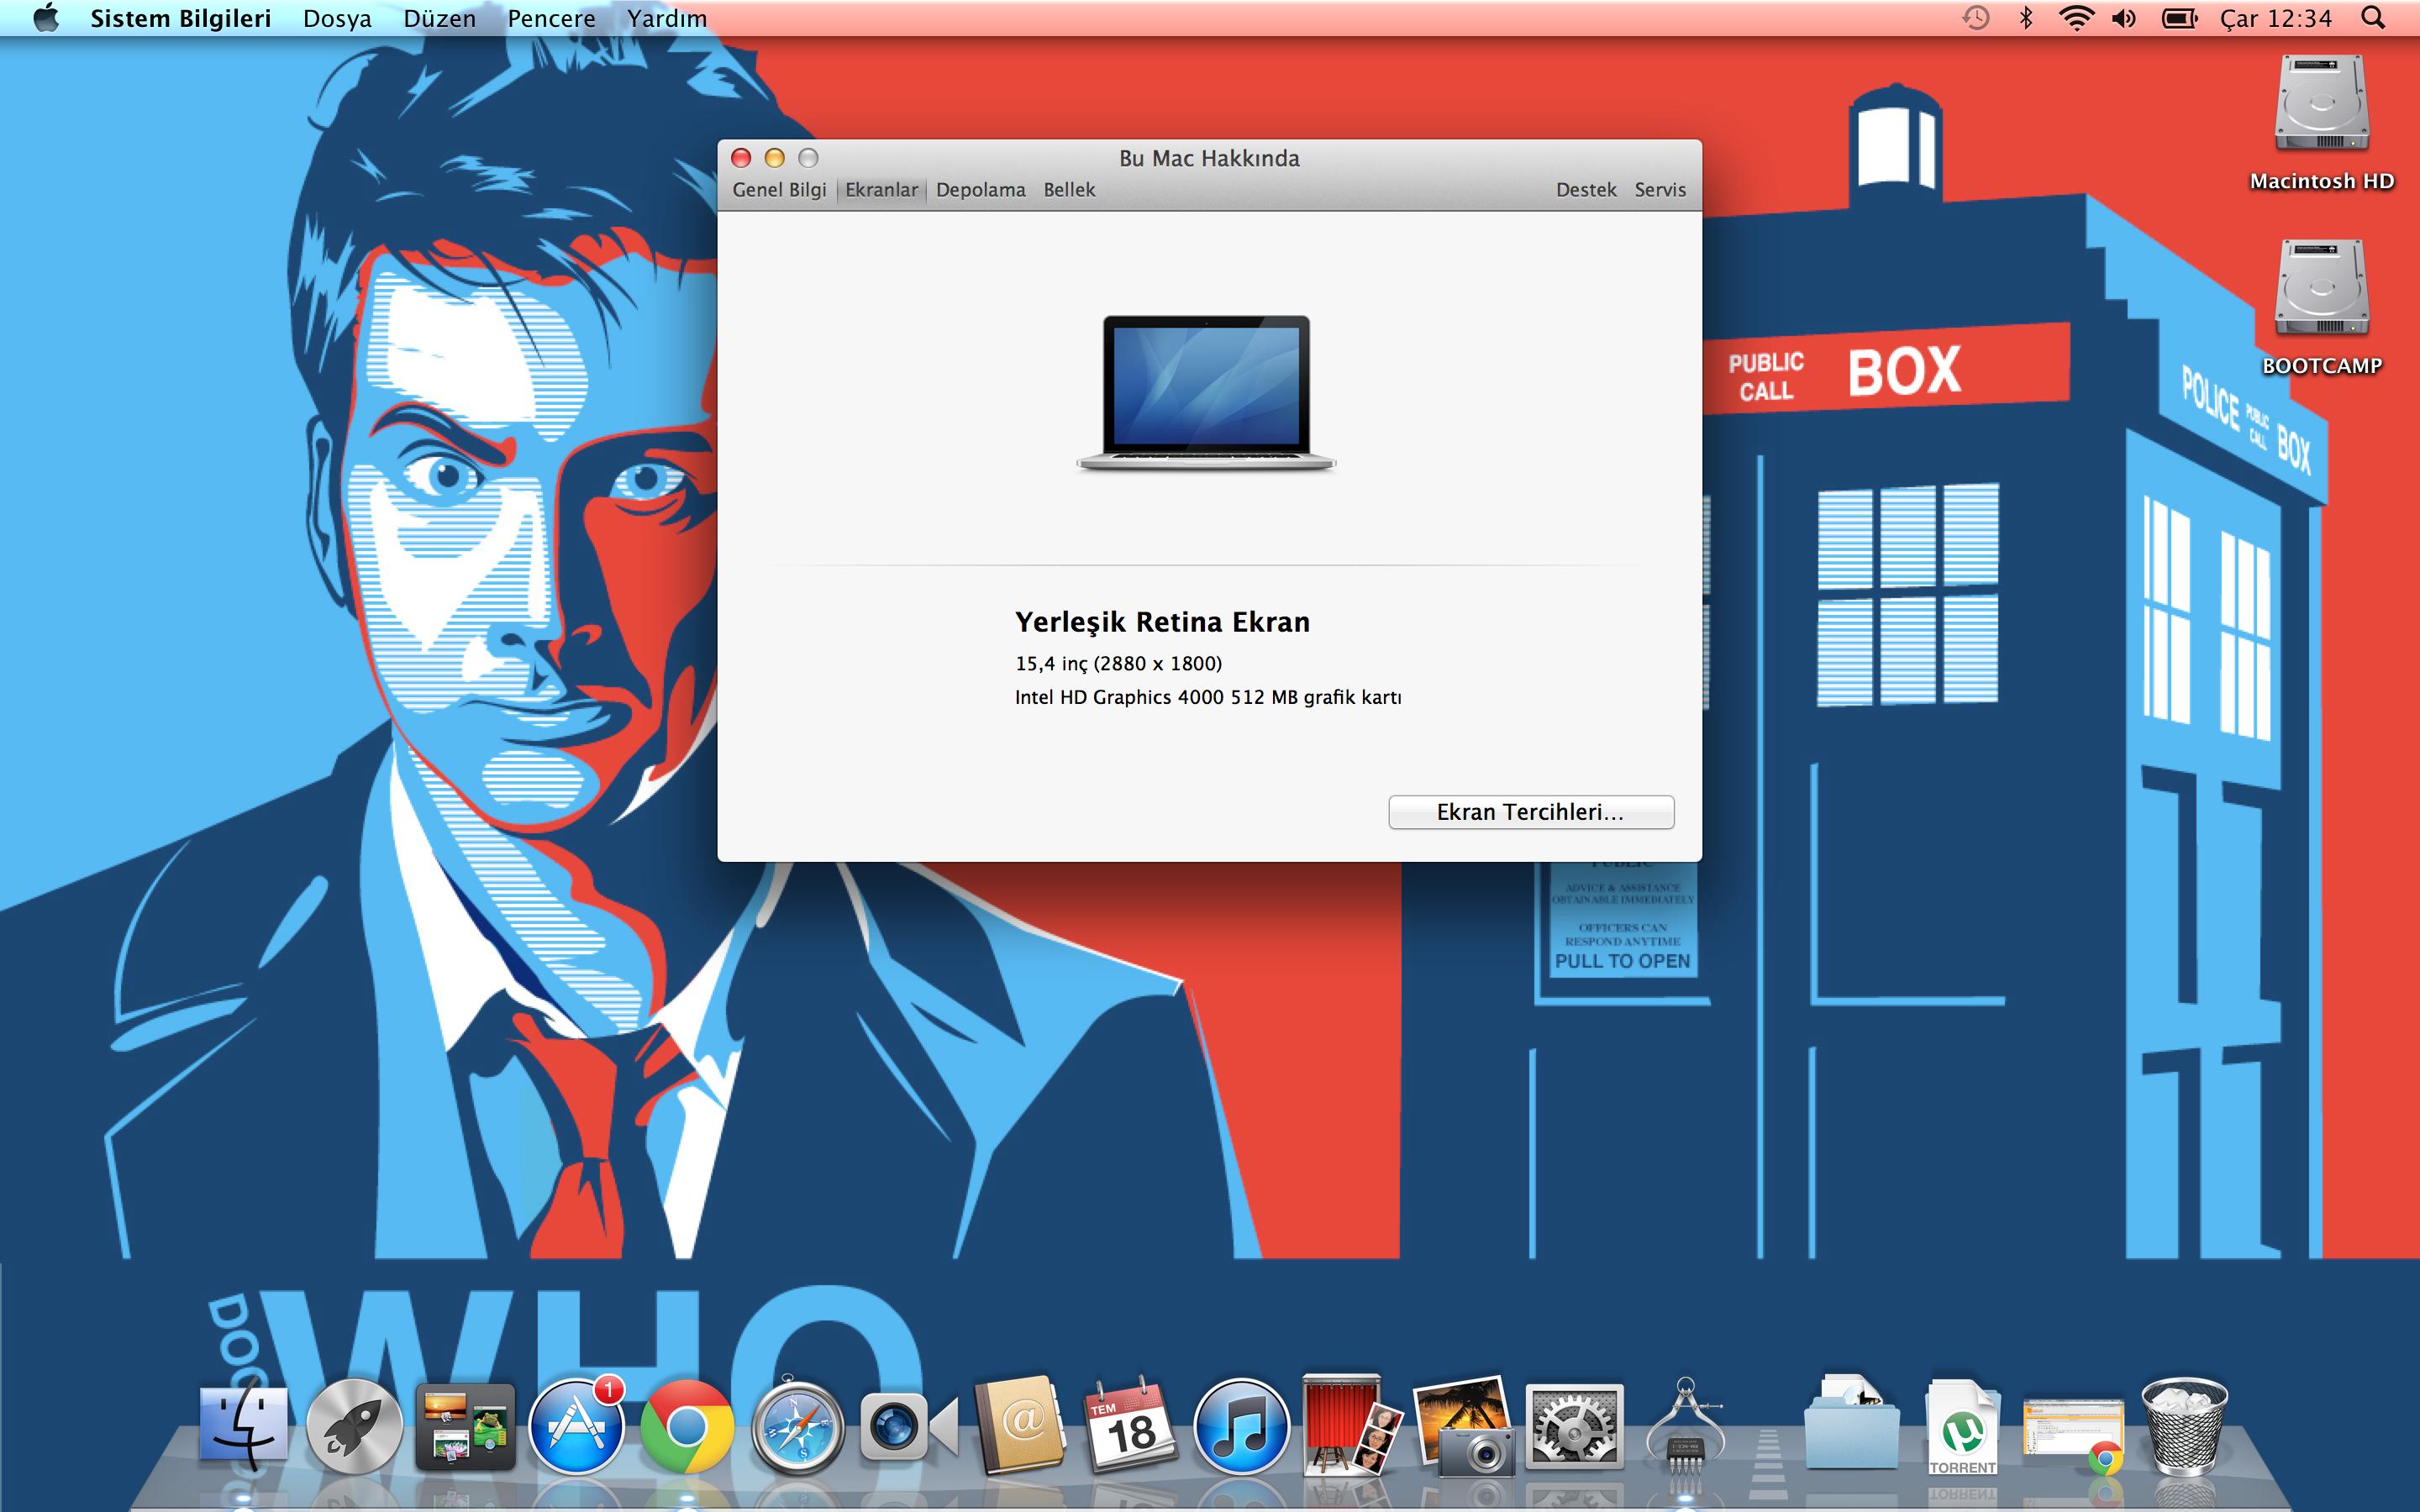Switch to the Depolama tab
This screenshot has height=1512, width=2420.
coord(980,190)
